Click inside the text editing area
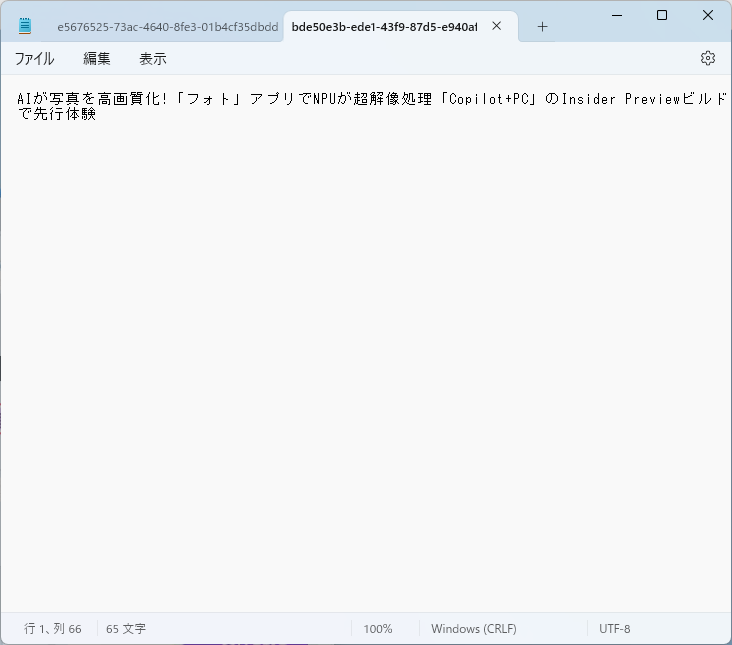732x645 pixels. pos(366,343)
